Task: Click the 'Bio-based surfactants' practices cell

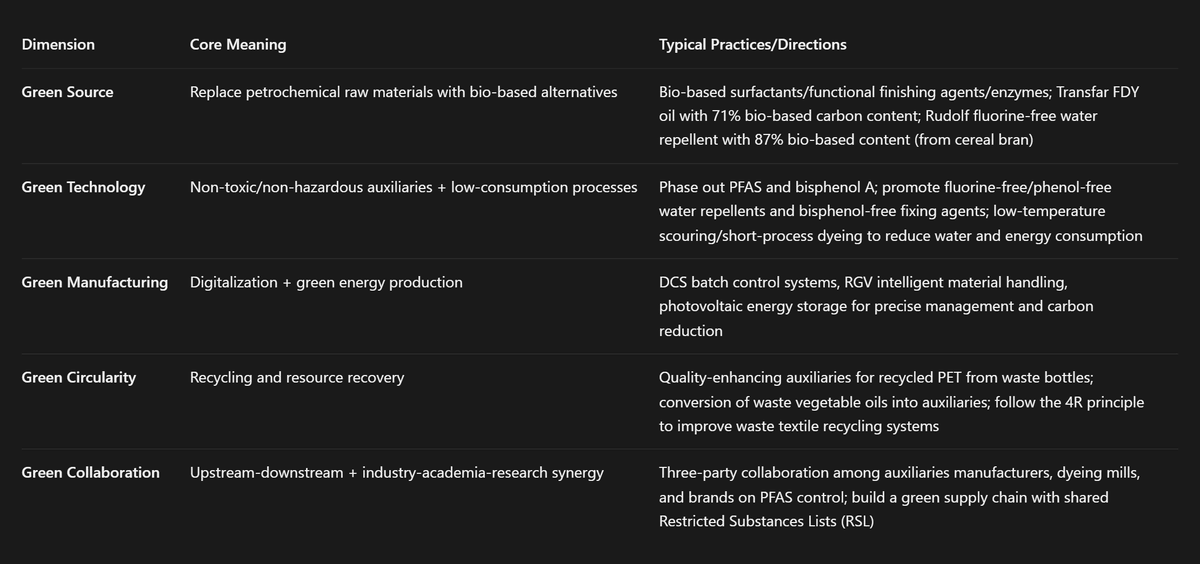Action: point(899,116)
